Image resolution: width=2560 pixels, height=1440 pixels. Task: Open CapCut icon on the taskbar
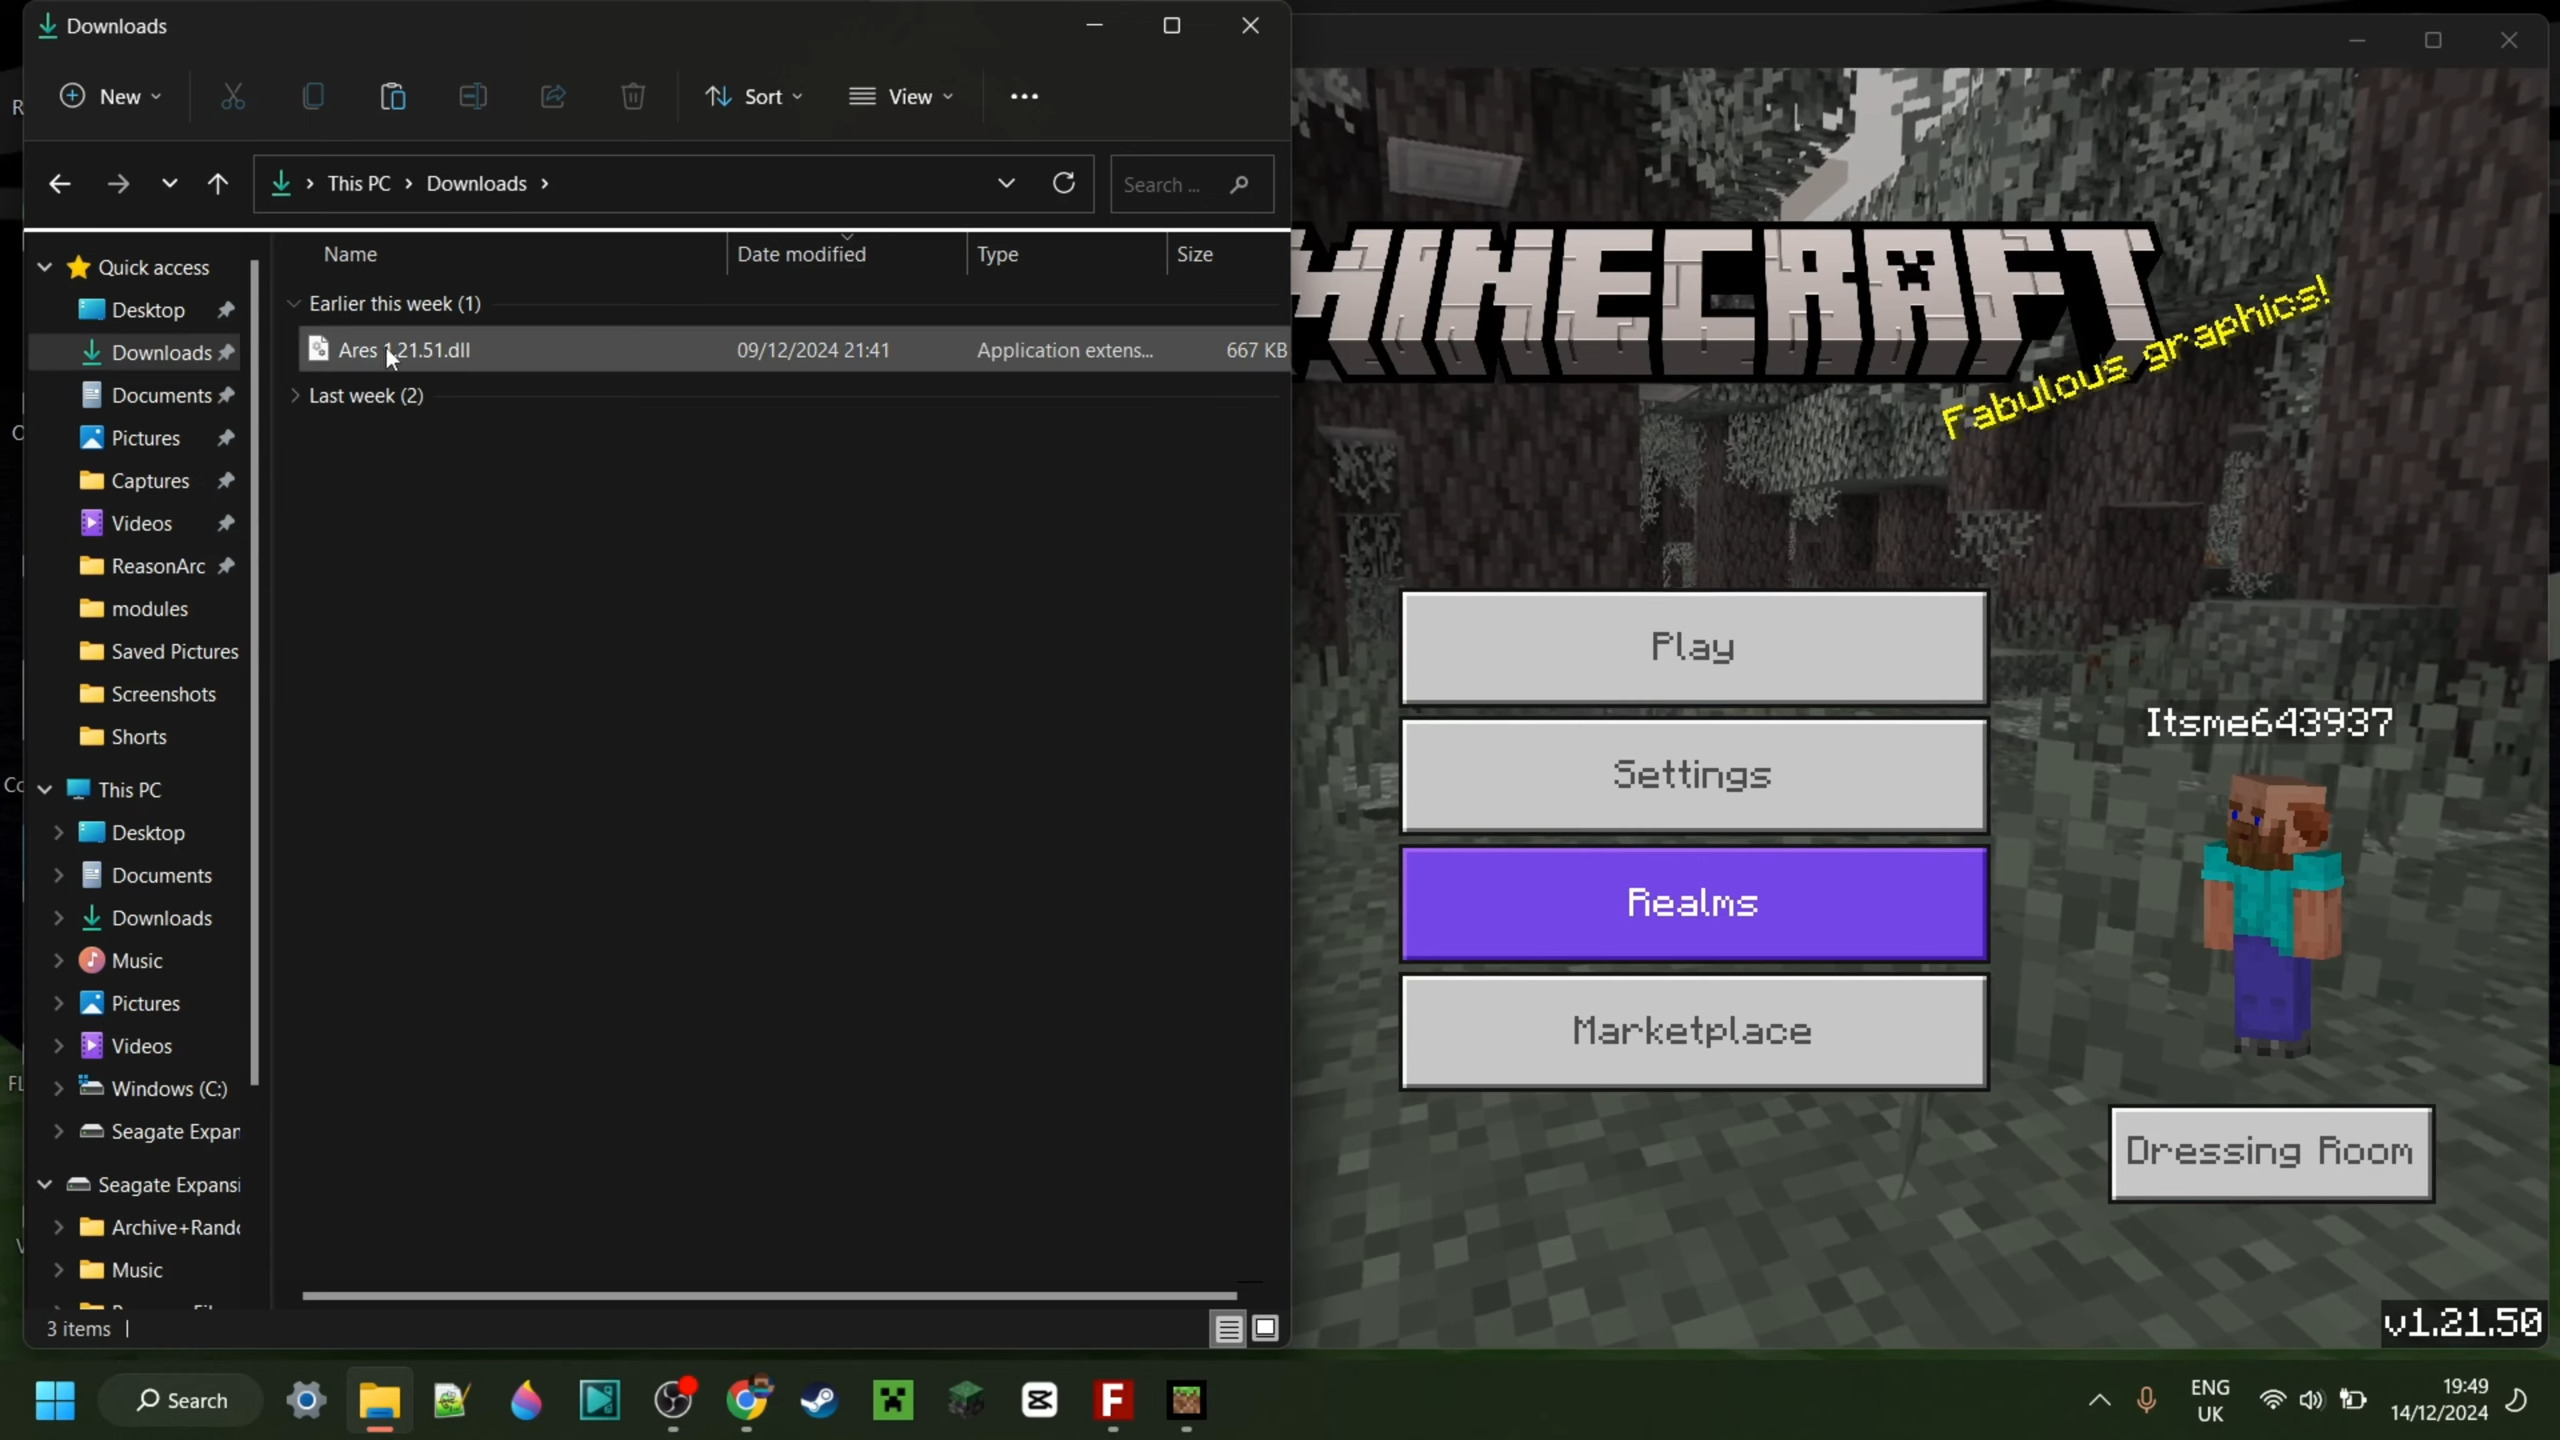click(1040, 1400)
